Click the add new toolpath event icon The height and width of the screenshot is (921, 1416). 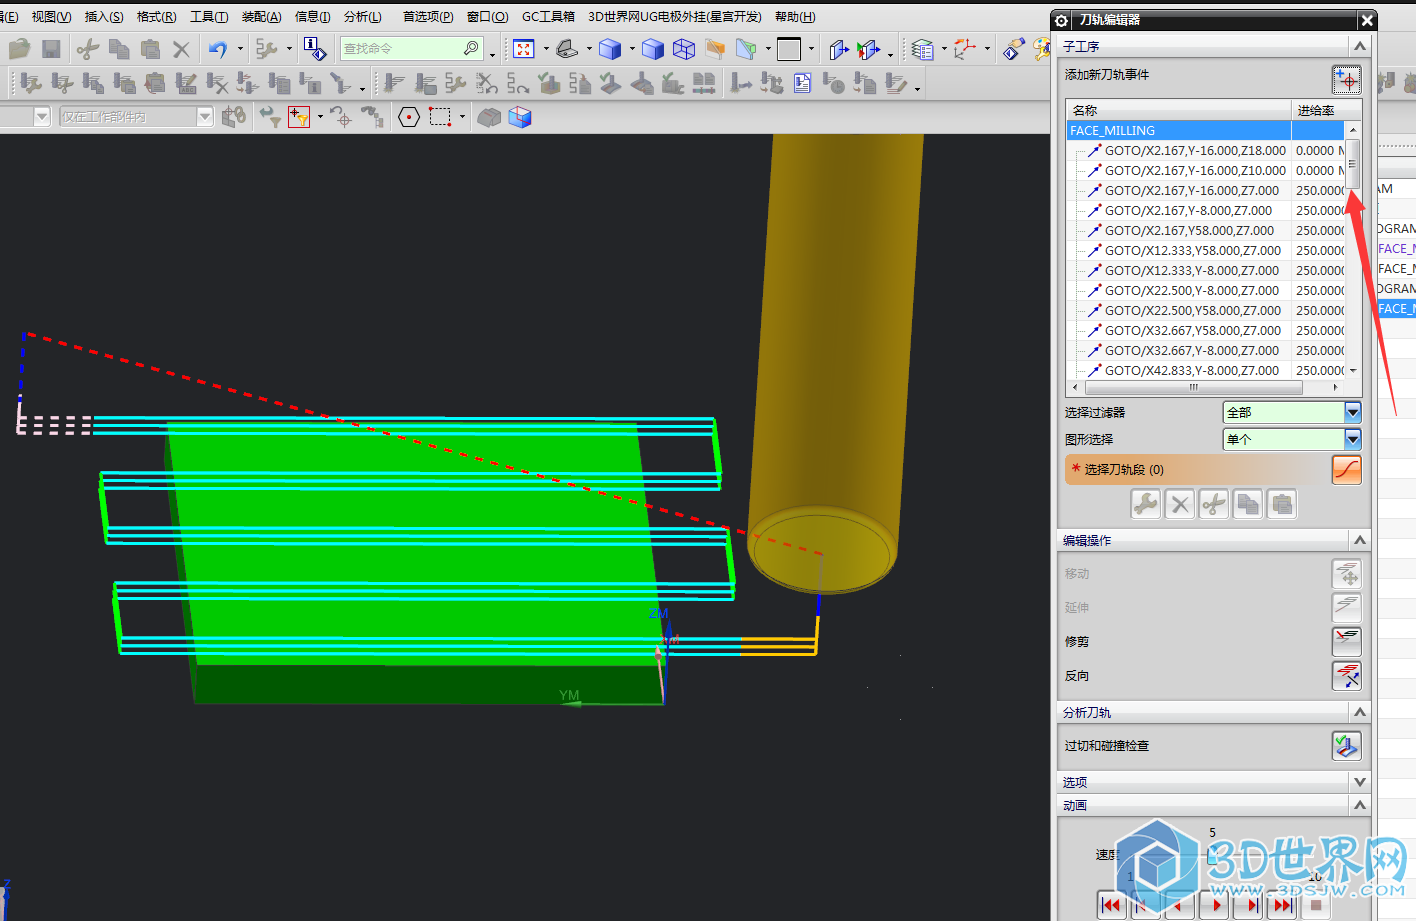click(1346, 79)
